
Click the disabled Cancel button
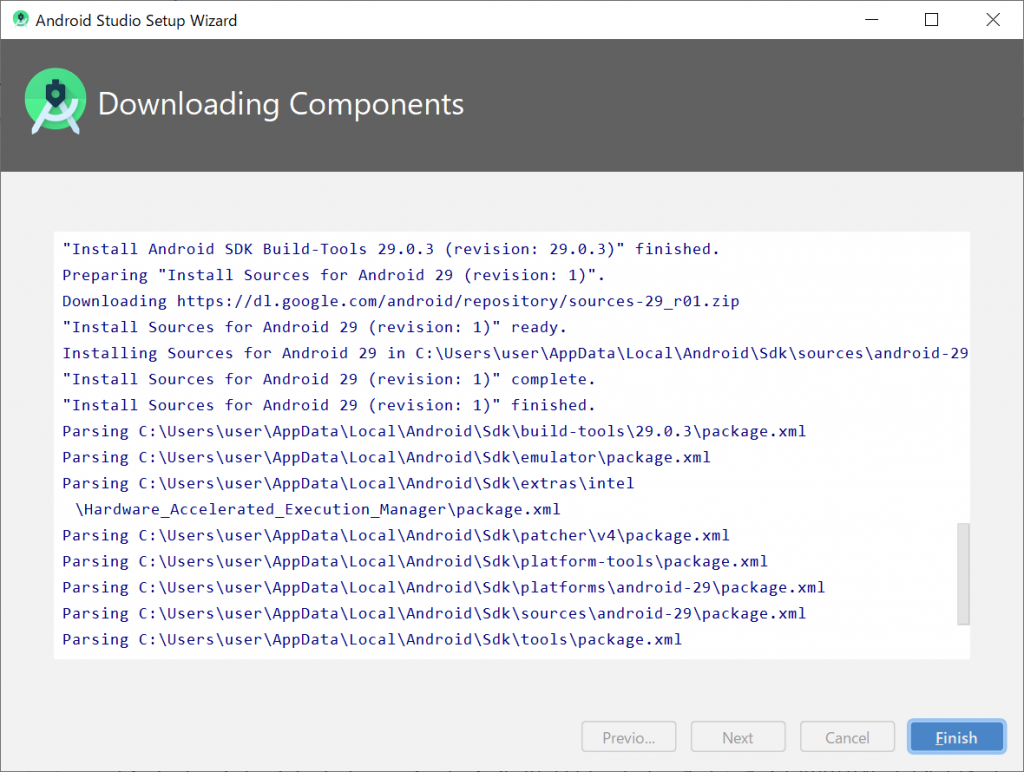point(847,738)
